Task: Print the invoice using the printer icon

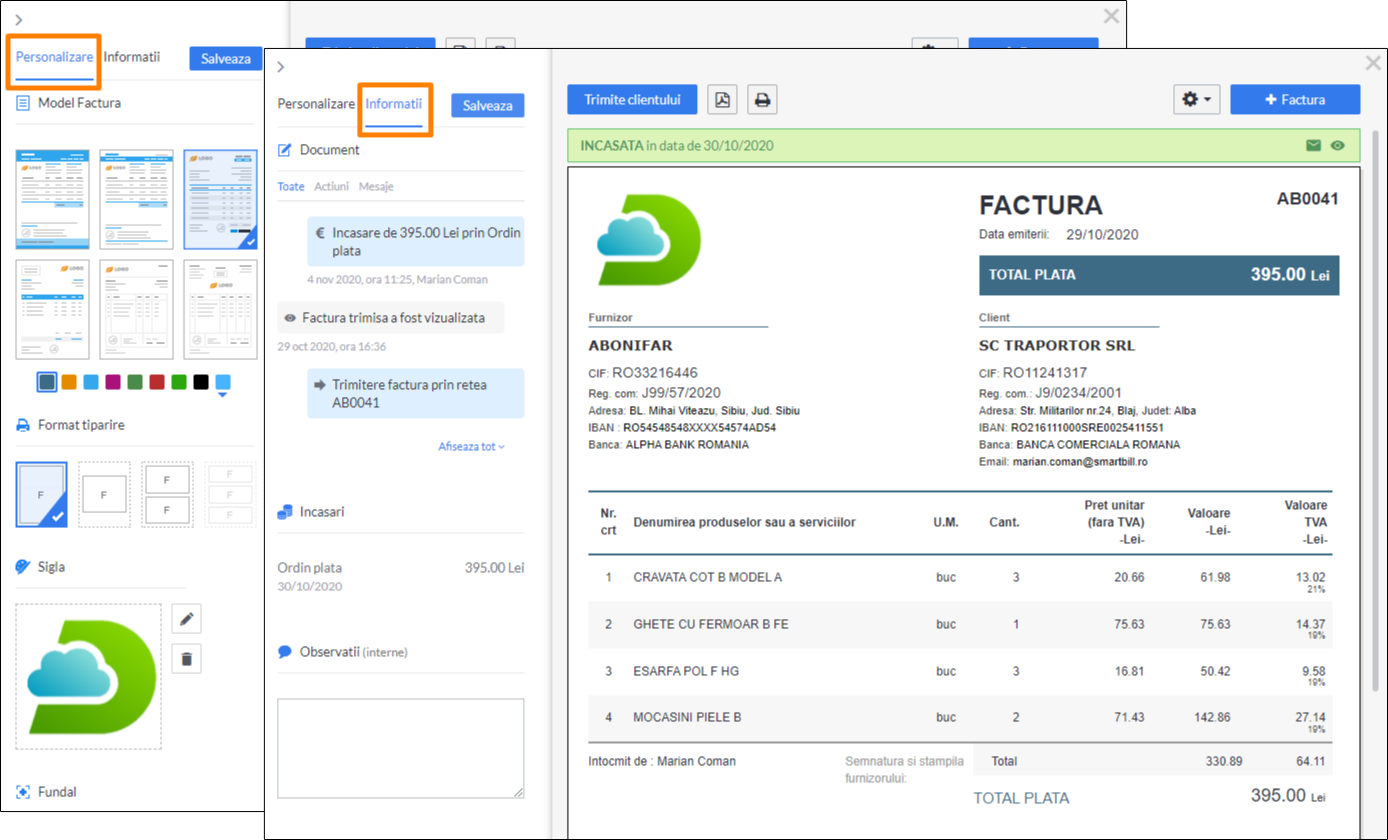Action: (x=761, y=99)
